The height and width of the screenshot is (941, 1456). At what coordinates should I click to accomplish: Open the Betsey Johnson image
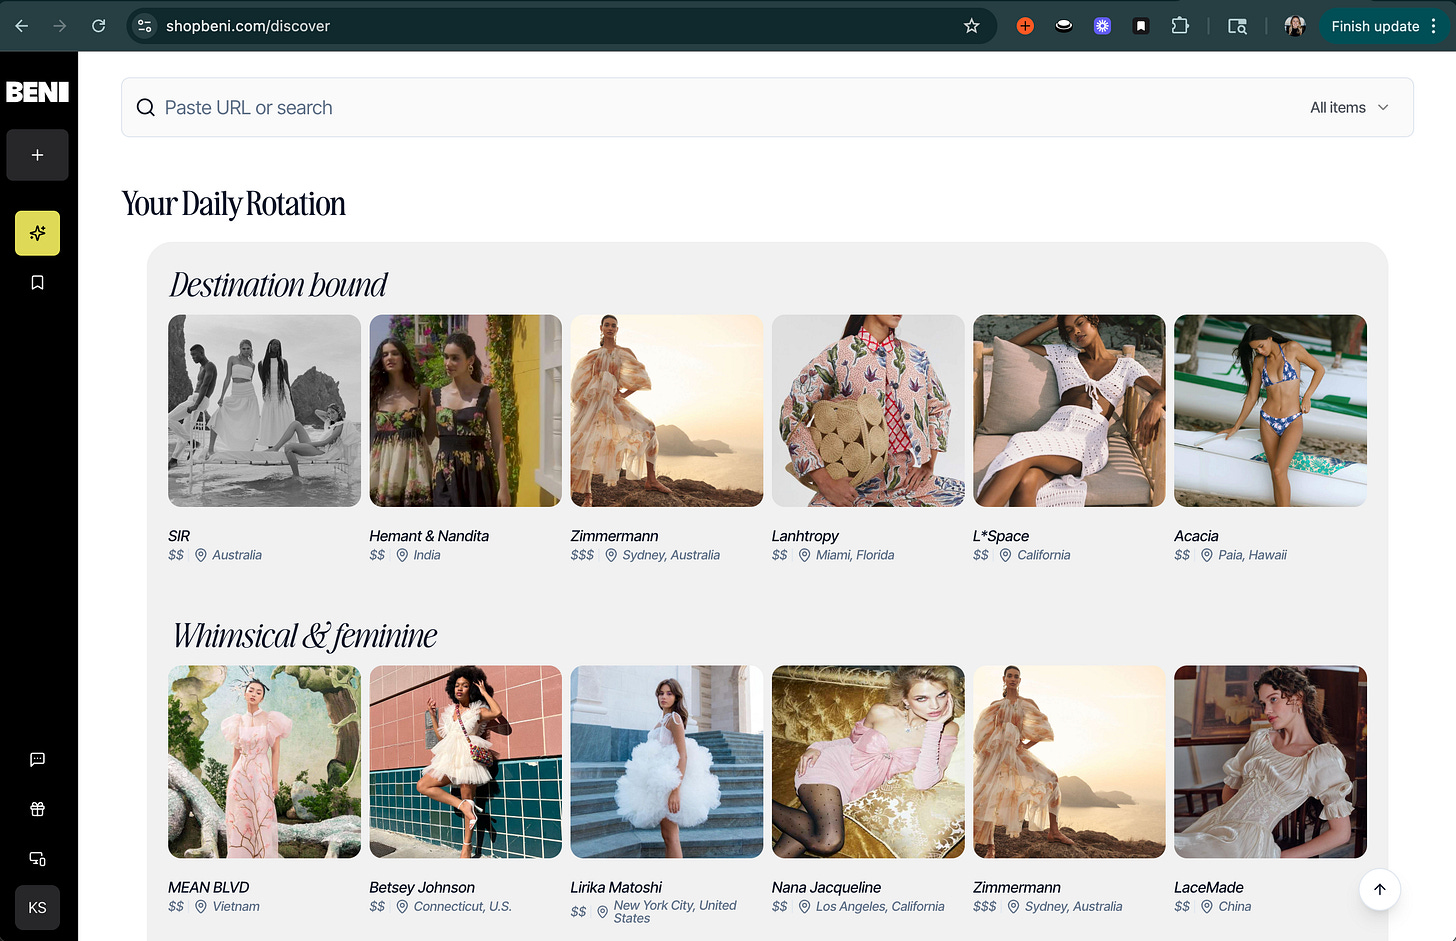[x=465, y=762]
